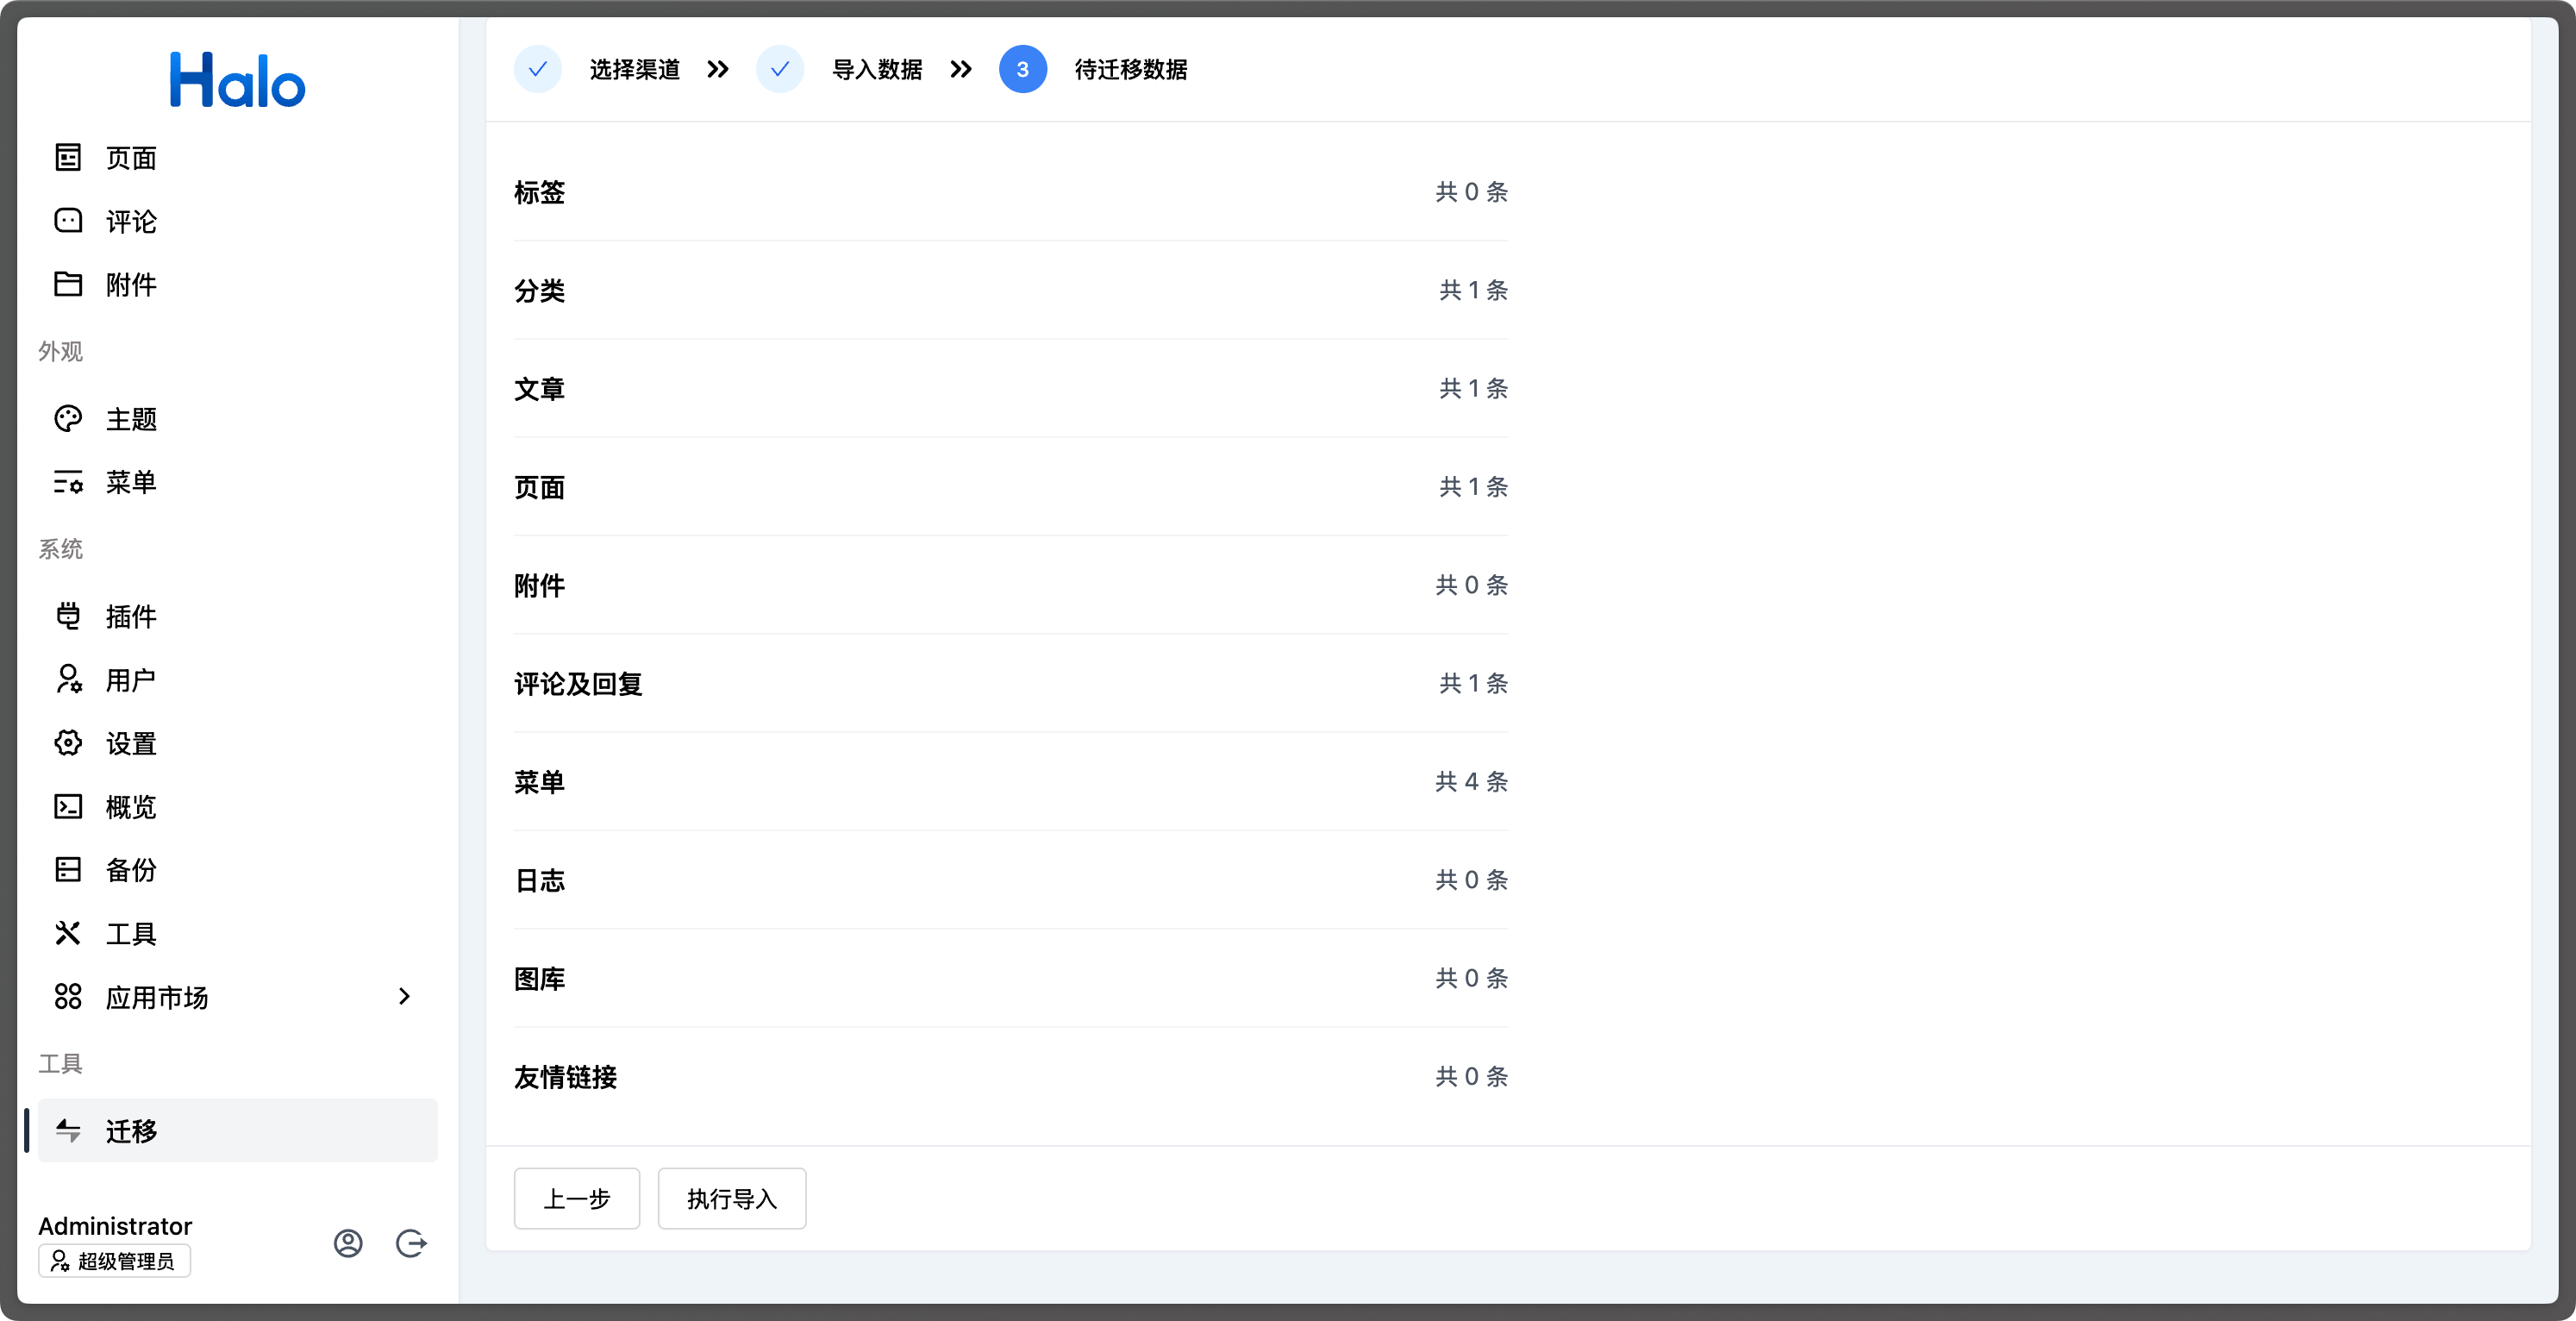Select the 备份 (Backup) sidebar icon

(67, 869)
